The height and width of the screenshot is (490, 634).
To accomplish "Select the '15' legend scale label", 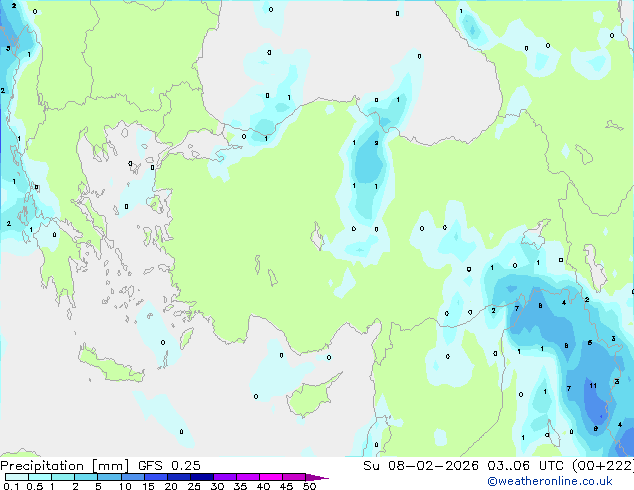I will (x=148, y=486).
